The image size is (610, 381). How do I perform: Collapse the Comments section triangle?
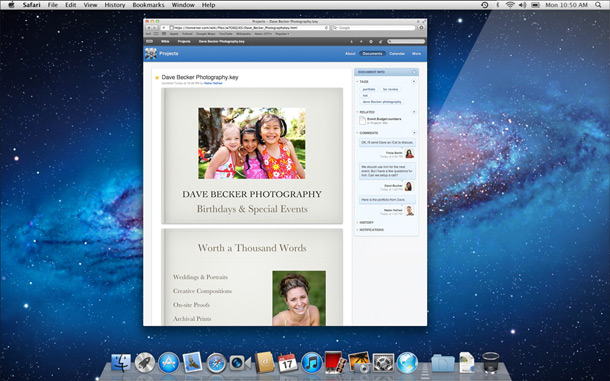(x=357, y=133)
